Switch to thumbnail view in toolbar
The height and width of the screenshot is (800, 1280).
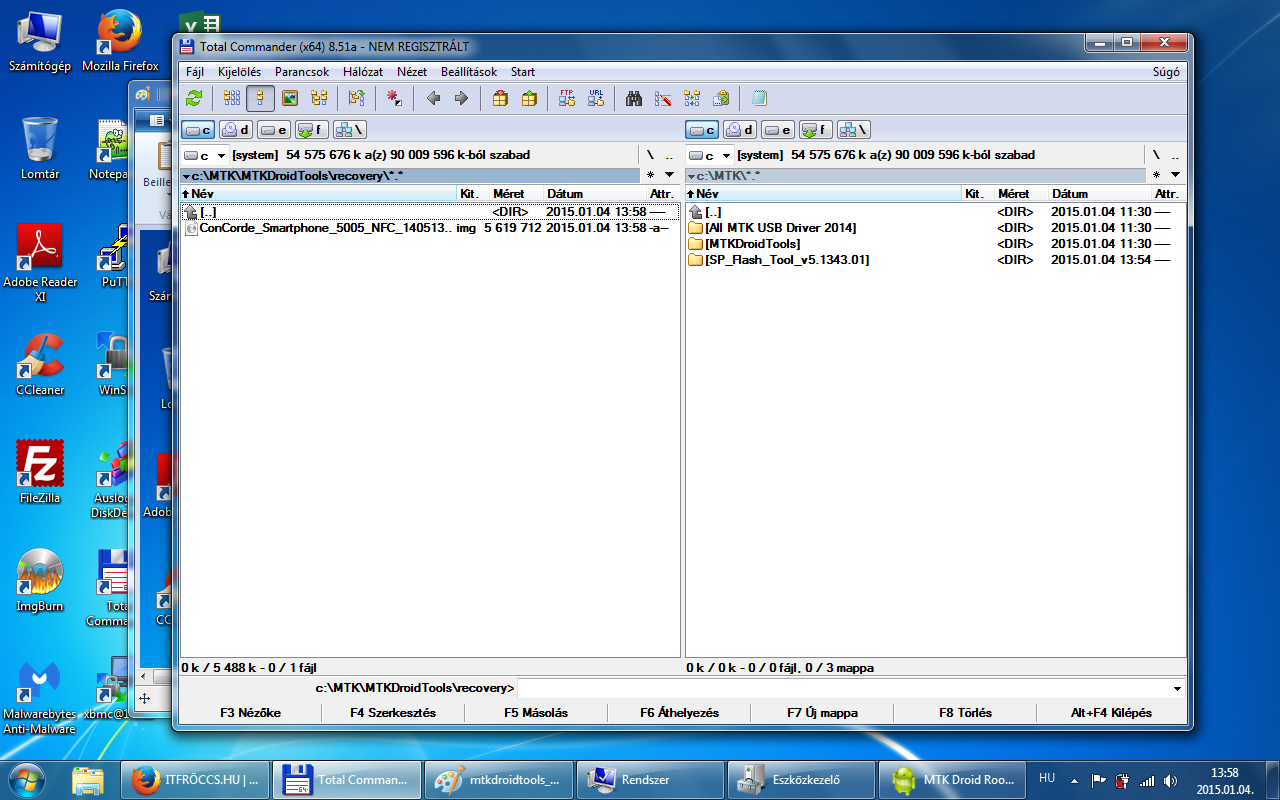290,98
